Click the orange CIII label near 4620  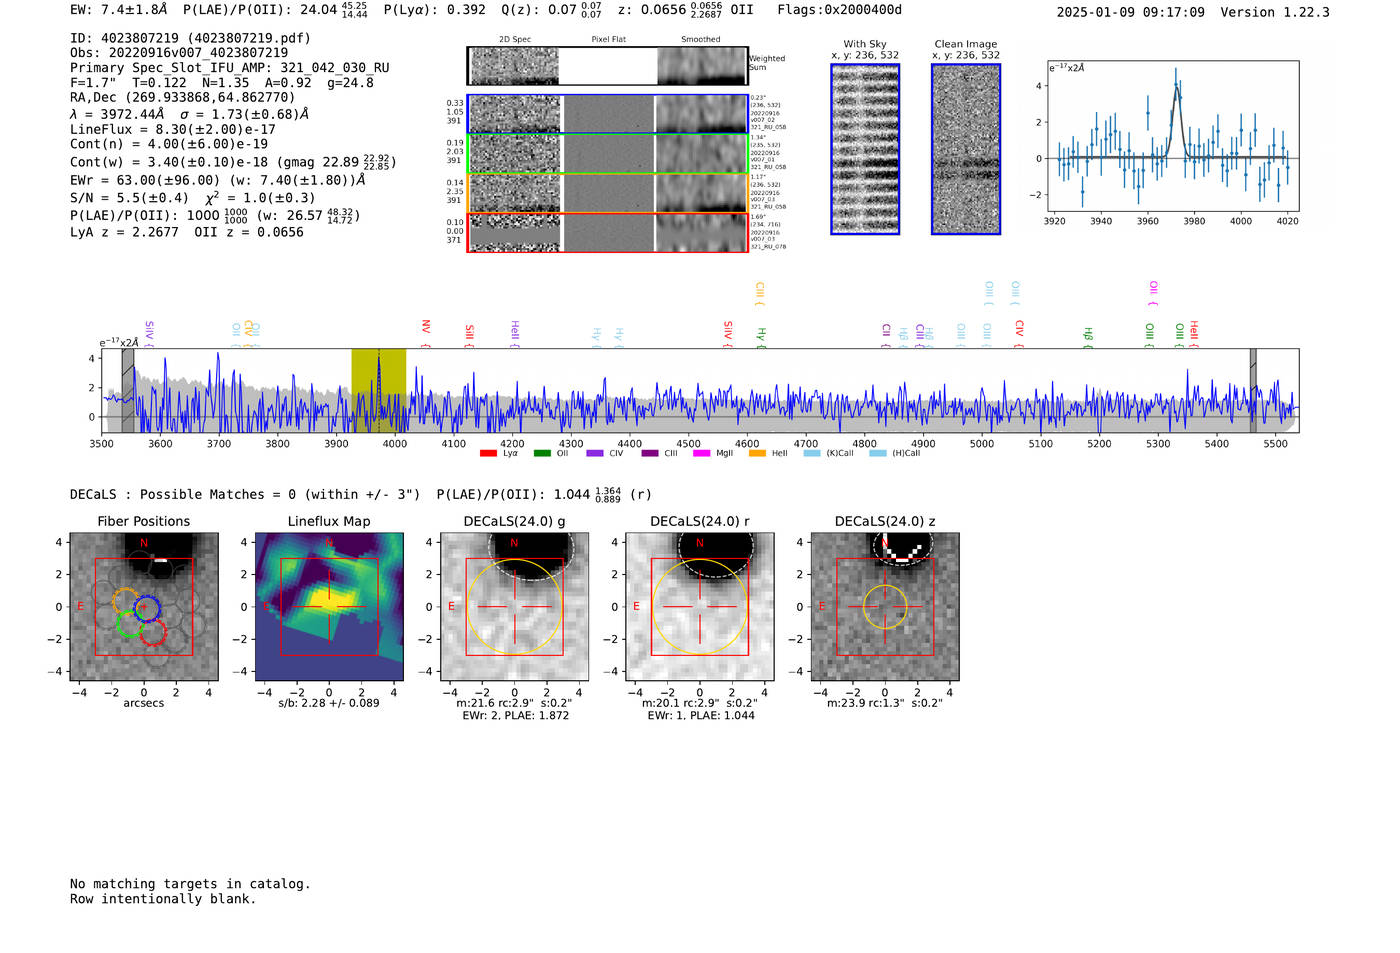[x=759, y=294]
